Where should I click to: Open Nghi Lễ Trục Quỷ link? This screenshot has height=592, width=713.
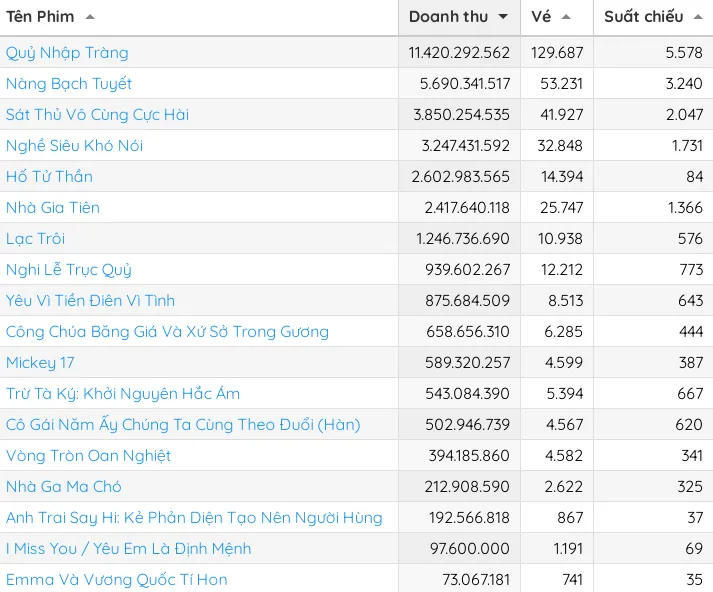point(69,269)
